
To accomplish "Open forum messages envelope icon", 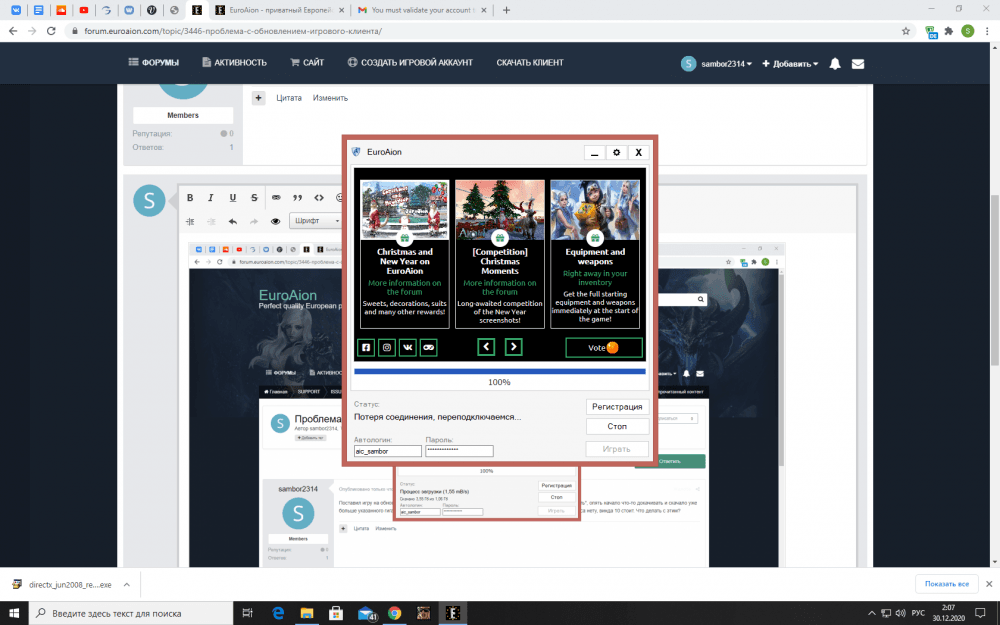I will (858, 63).
